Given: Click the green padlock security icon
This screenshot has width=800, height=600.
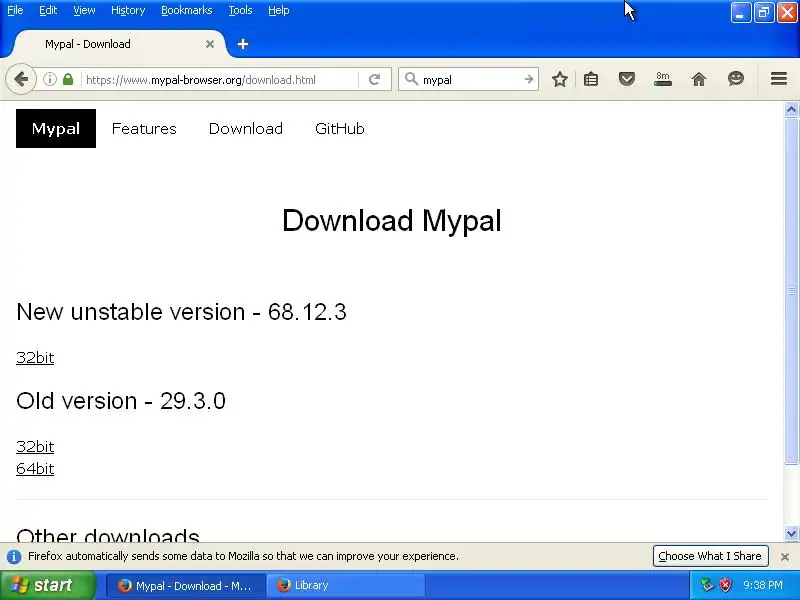Looking at the screenshot, I should point(68,79).
